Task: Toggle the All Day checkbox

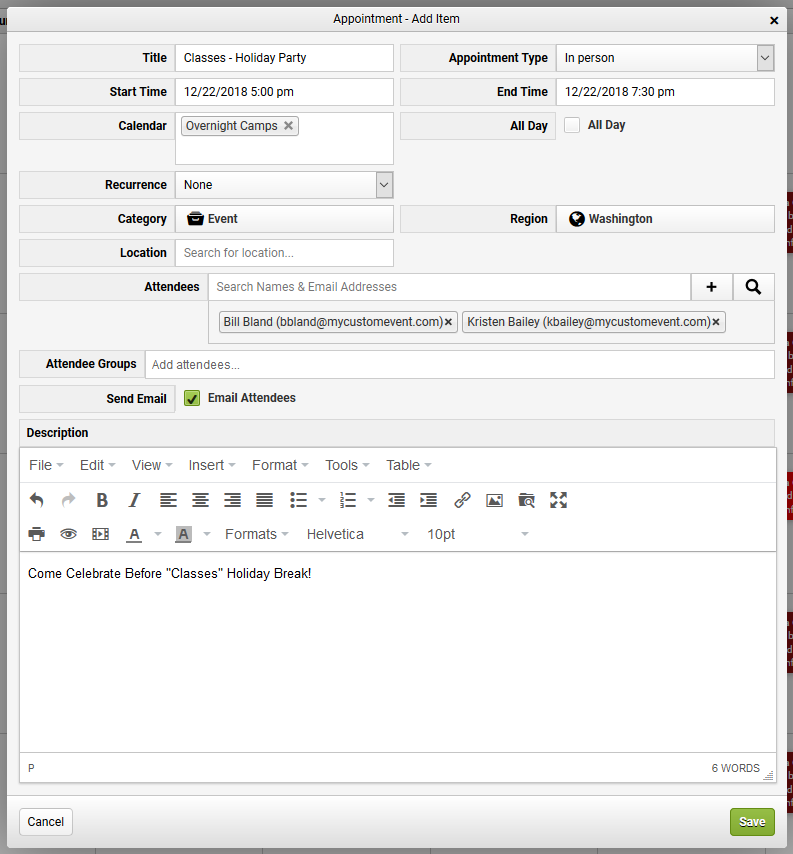Action: tap(572, 125)
